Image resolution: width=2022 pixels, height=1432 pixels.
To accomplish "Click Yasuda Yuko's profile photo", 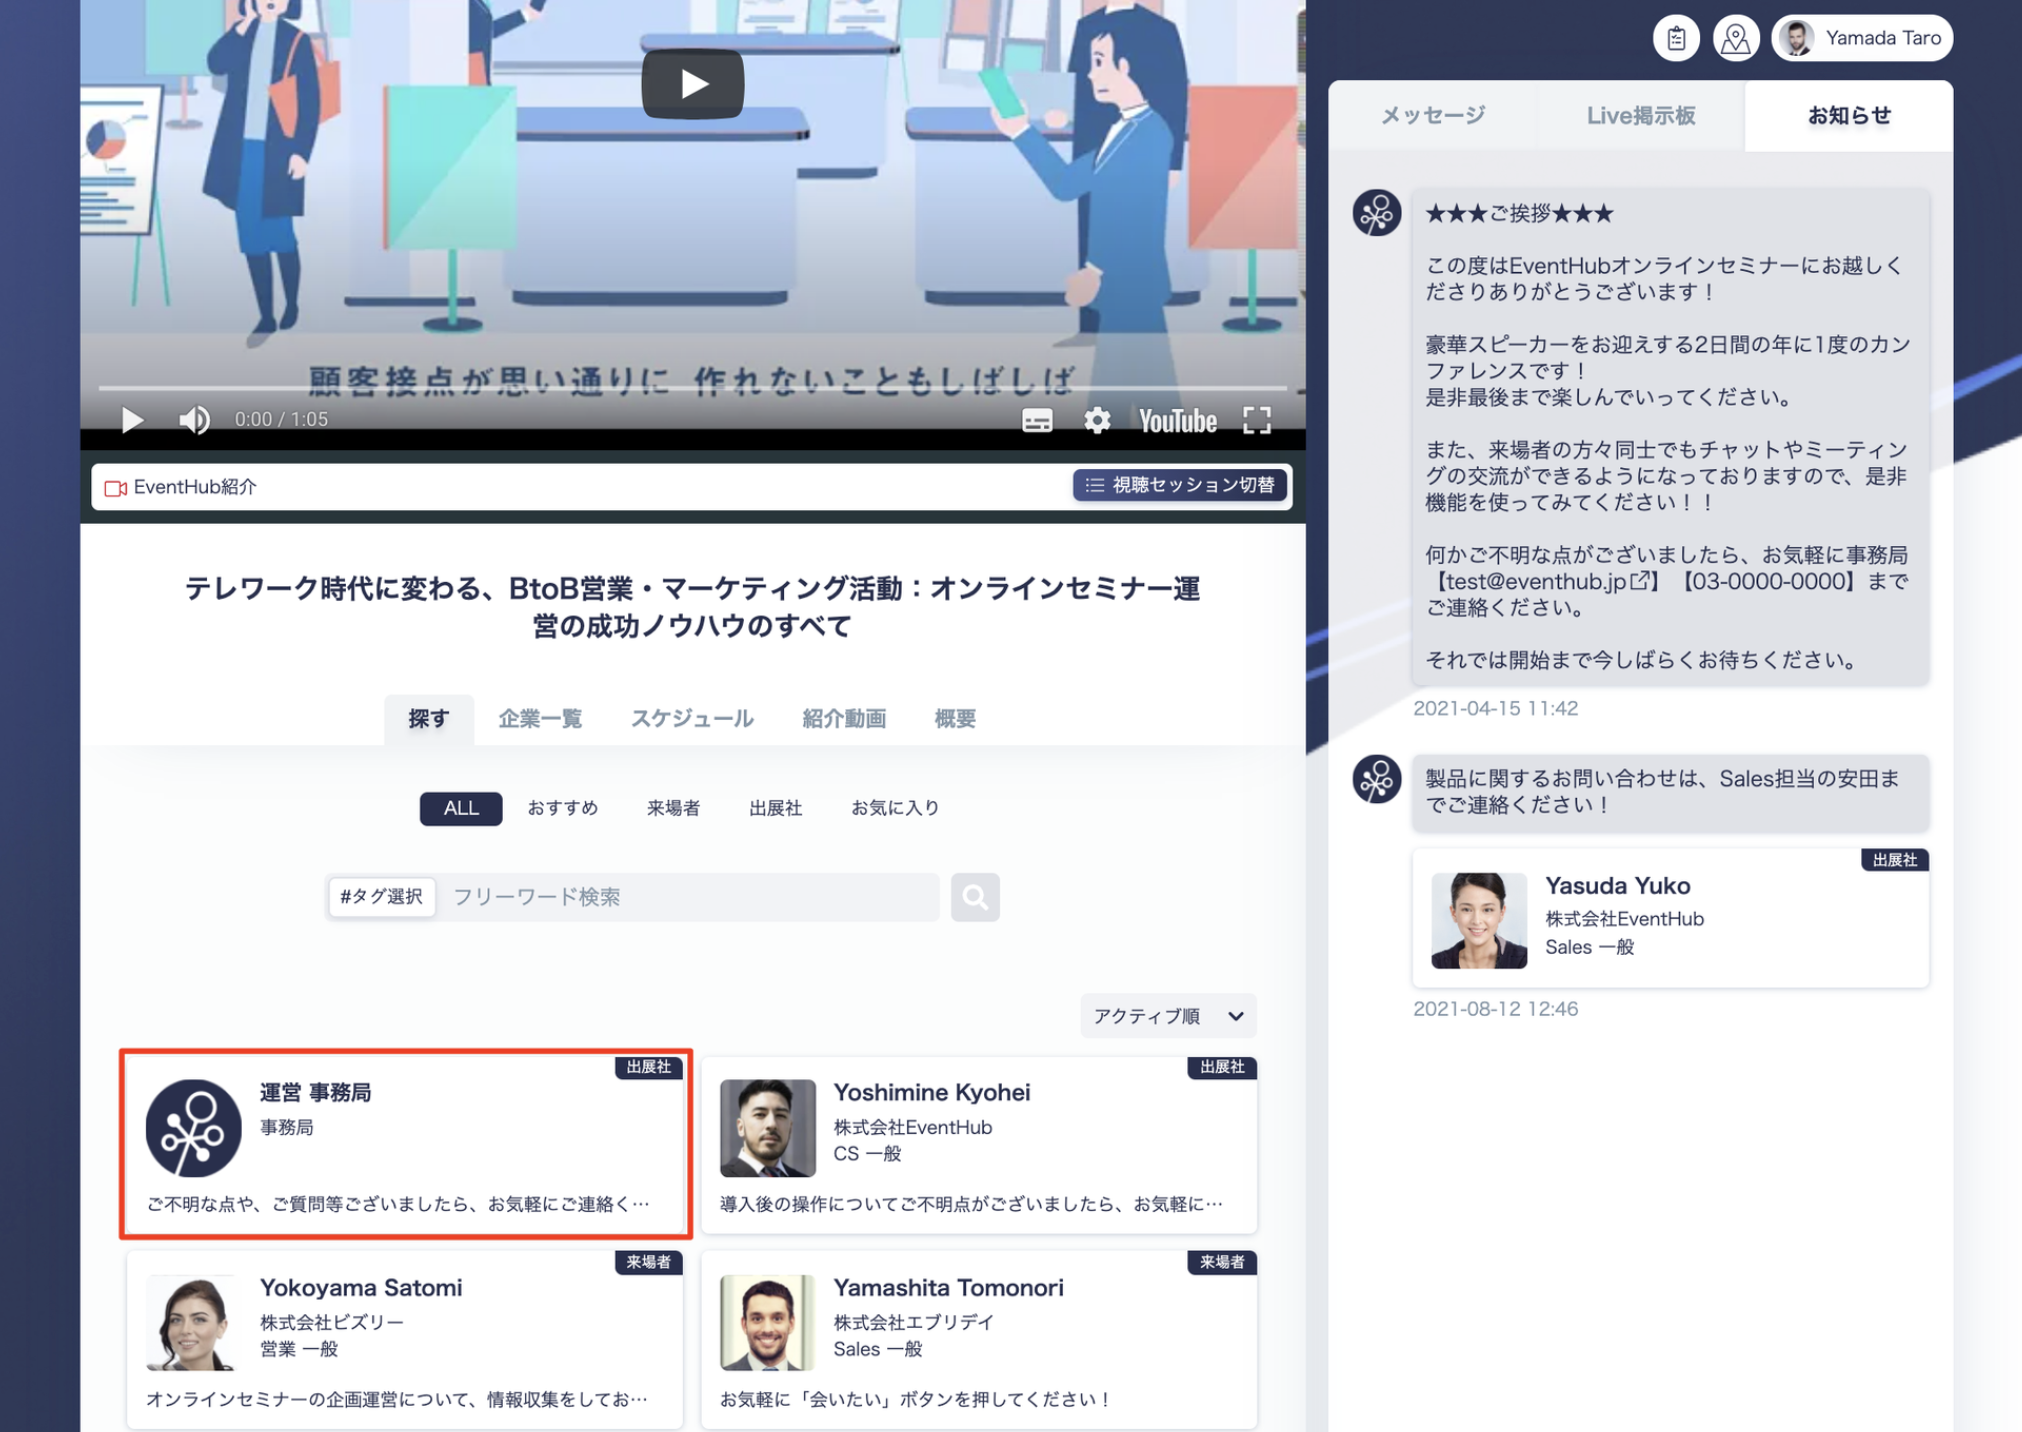I will 1479,920.
